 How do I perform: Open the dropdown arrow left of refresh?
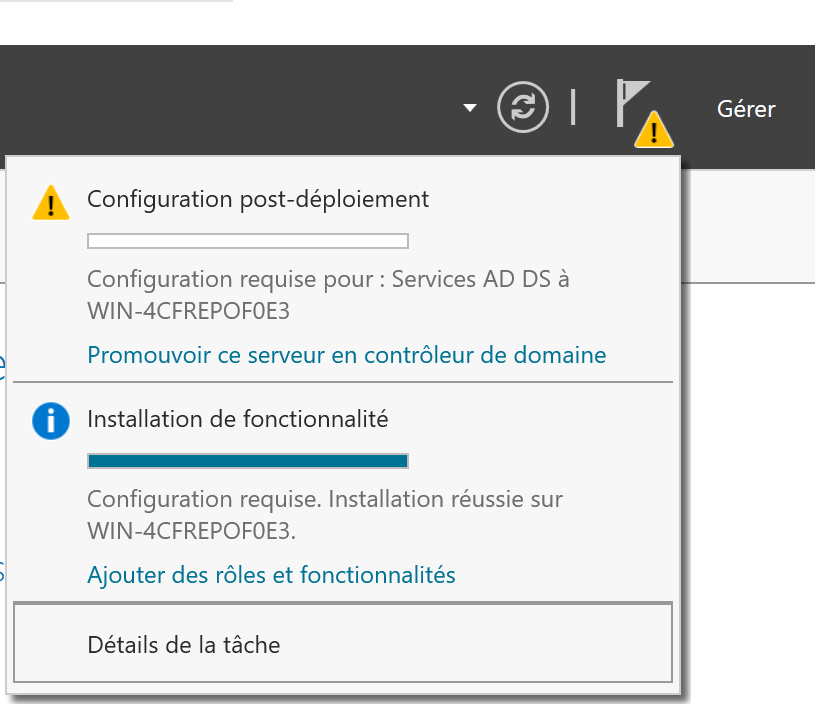[470, 107]
